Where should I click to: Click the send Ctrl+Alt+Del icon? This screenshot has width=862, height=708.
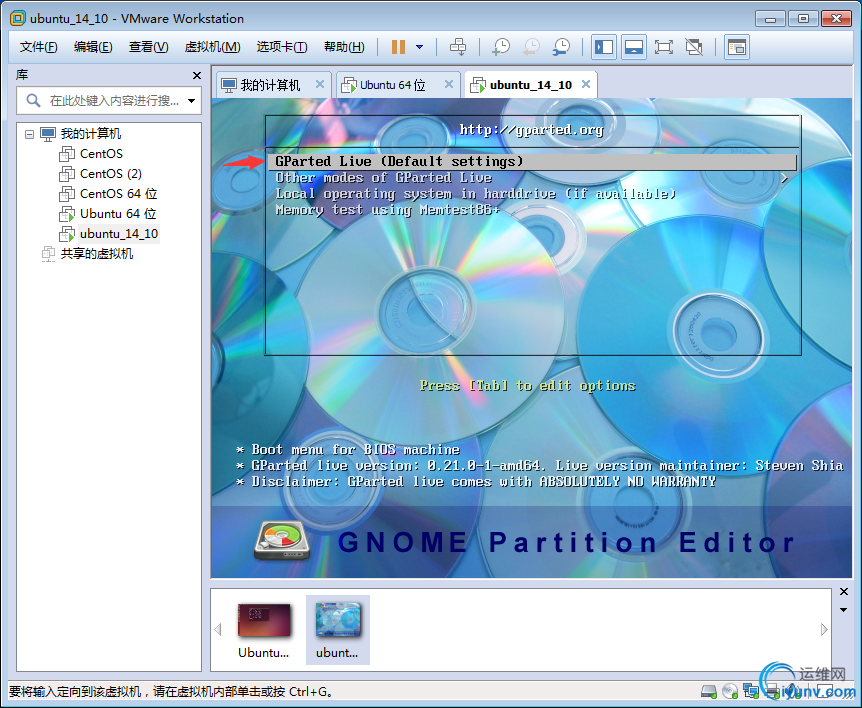tap(457, 47)
